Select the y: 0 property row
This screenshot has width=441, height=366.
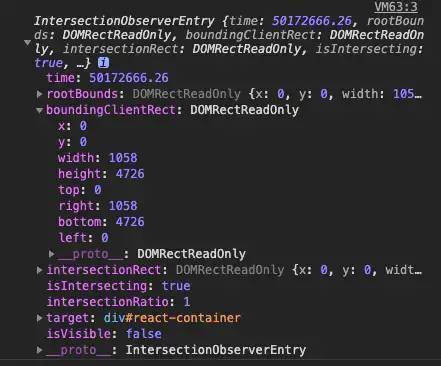point(72,142)
